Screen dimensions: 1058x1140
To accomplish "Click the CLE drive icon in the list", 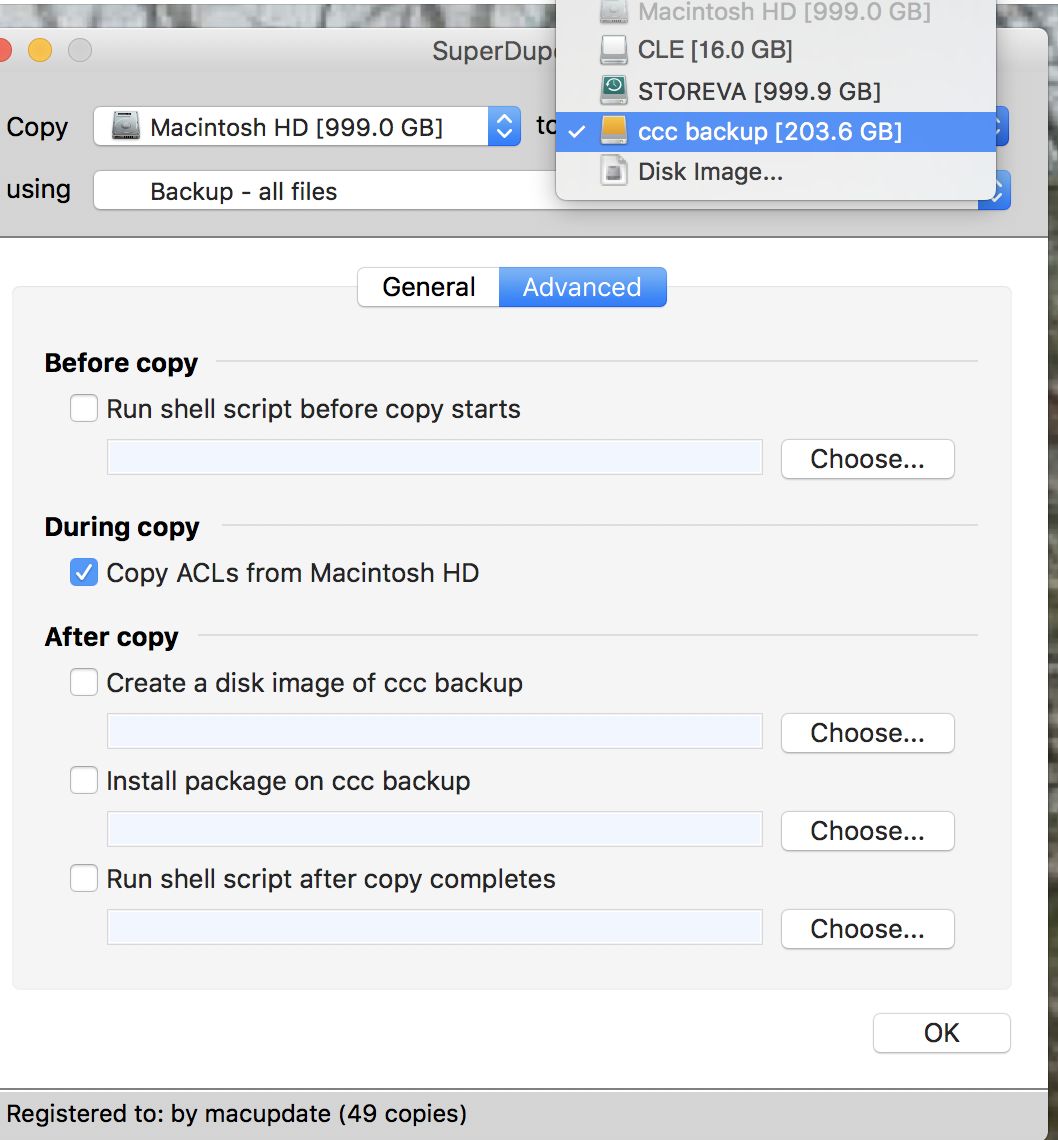I will coord(613,49).
